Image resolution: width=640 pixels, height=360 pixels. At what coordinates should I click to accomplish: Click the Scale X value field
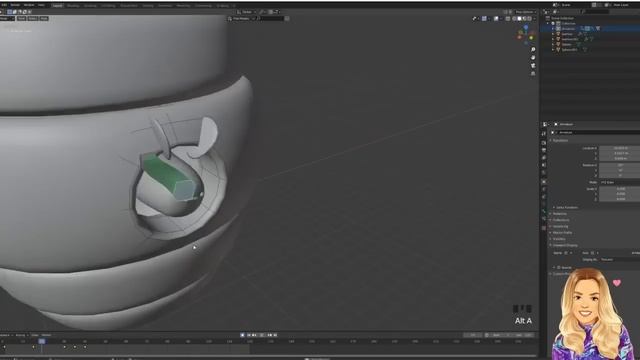click(x=620, y=189)
